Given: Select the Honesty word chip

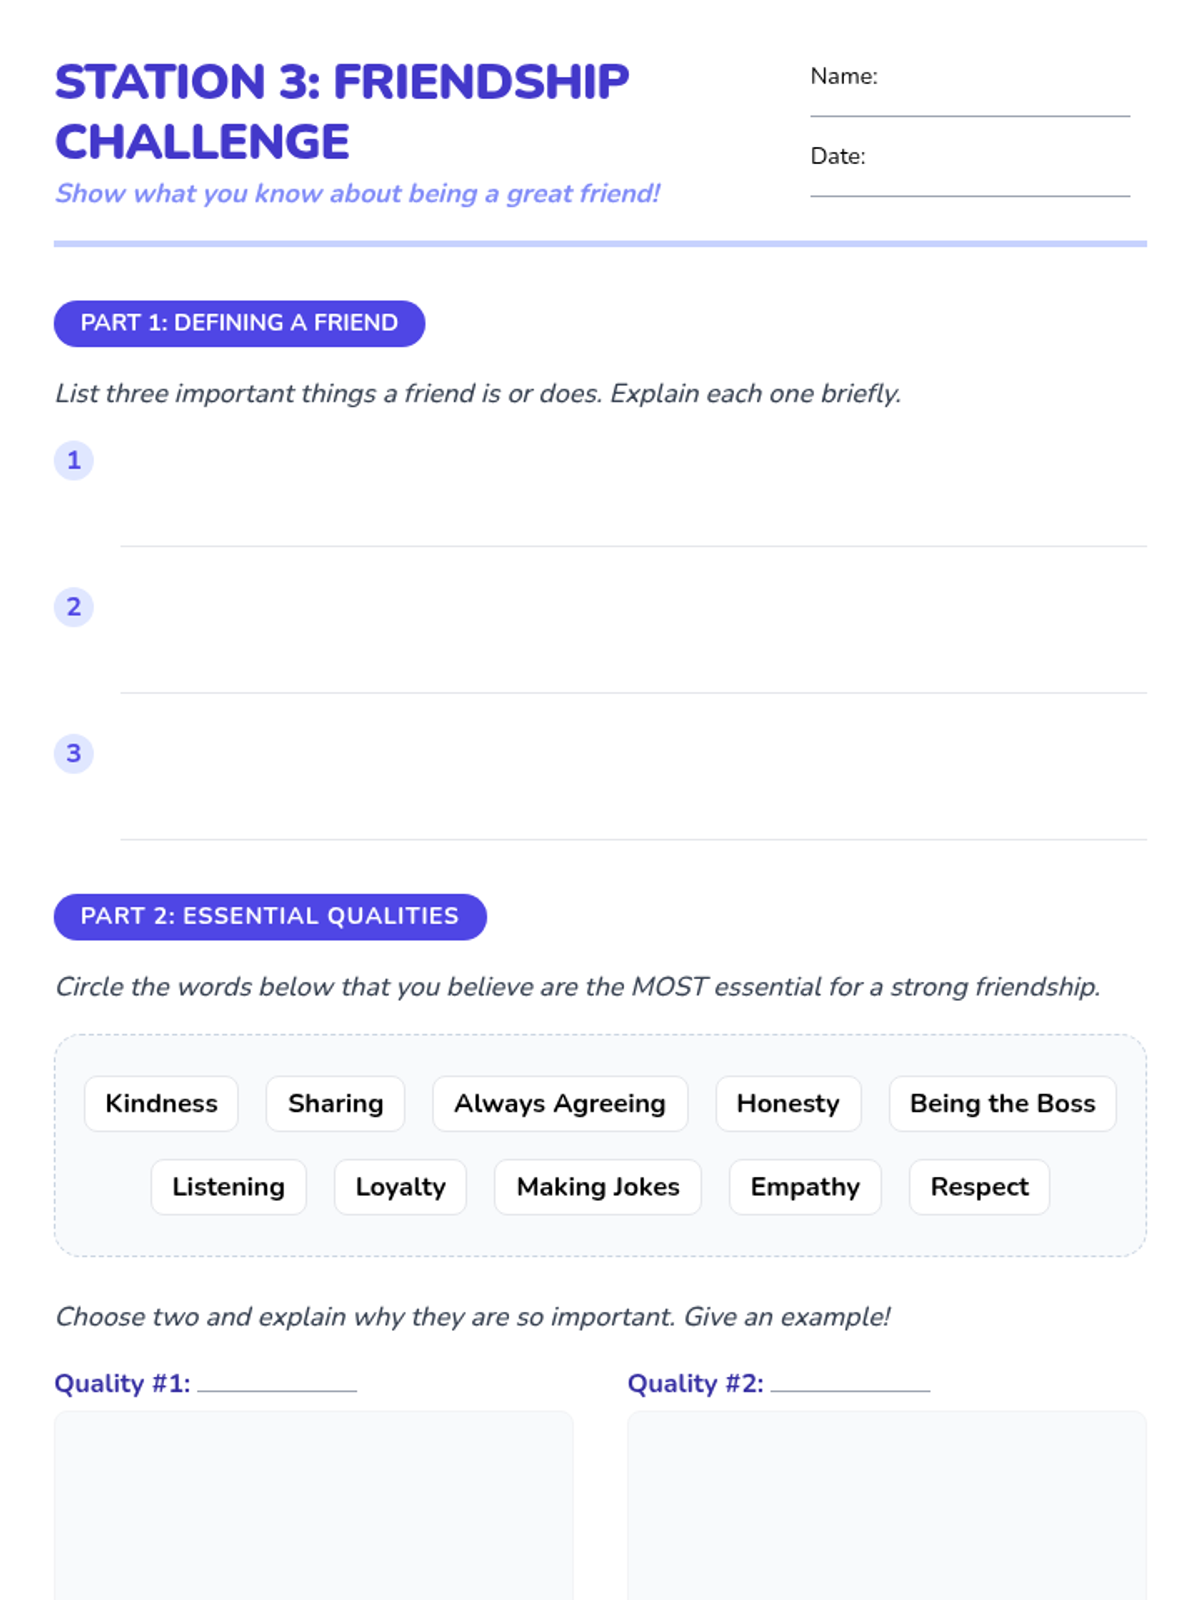Looking at the screenshot, I should [788, 1103].
